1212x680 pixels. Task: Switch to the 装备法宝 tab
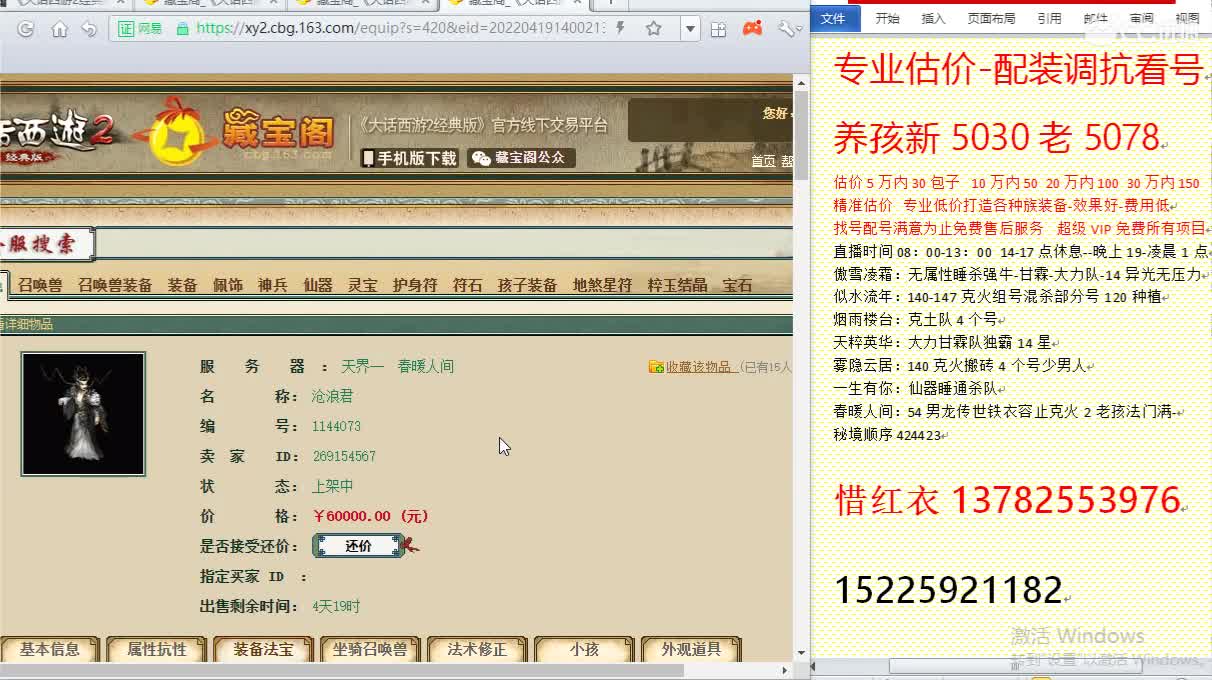[264, 649]
